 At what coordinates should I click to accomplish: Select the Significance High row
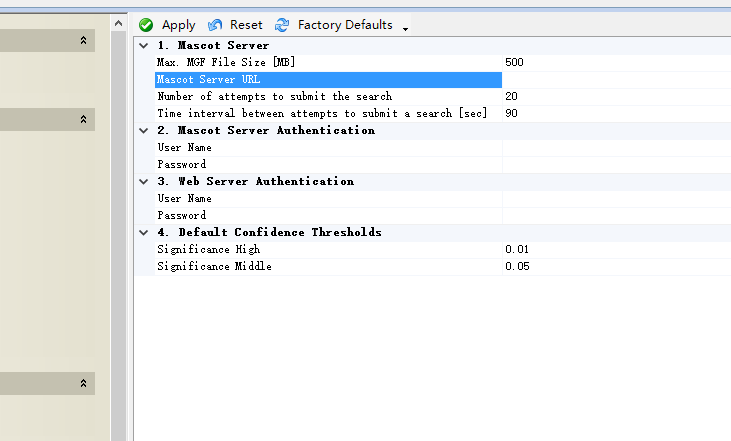pos(328,249)
